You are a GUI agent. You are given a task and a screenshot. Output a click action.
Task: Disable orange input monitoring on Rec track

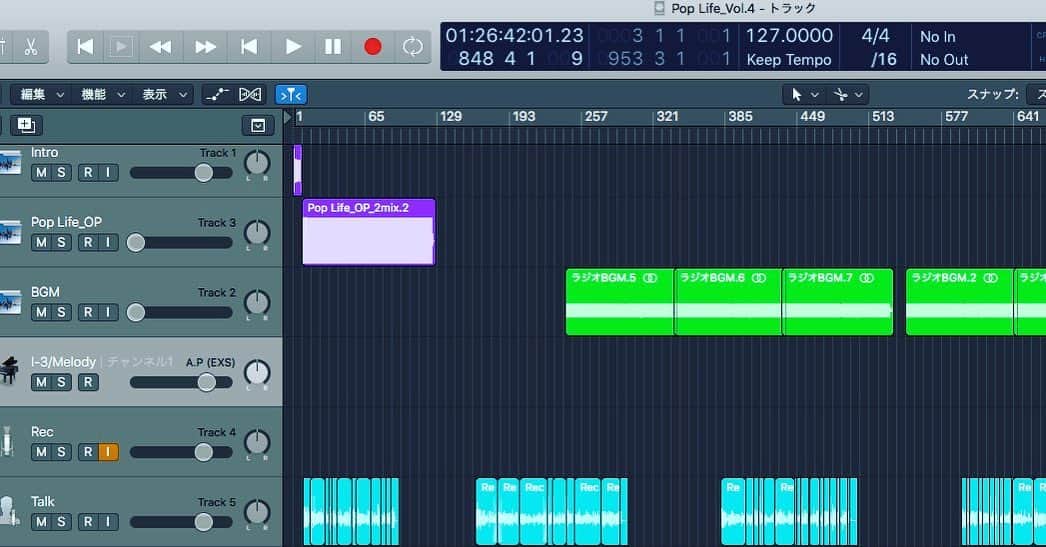pyautogui.click(x=108, y=452)
